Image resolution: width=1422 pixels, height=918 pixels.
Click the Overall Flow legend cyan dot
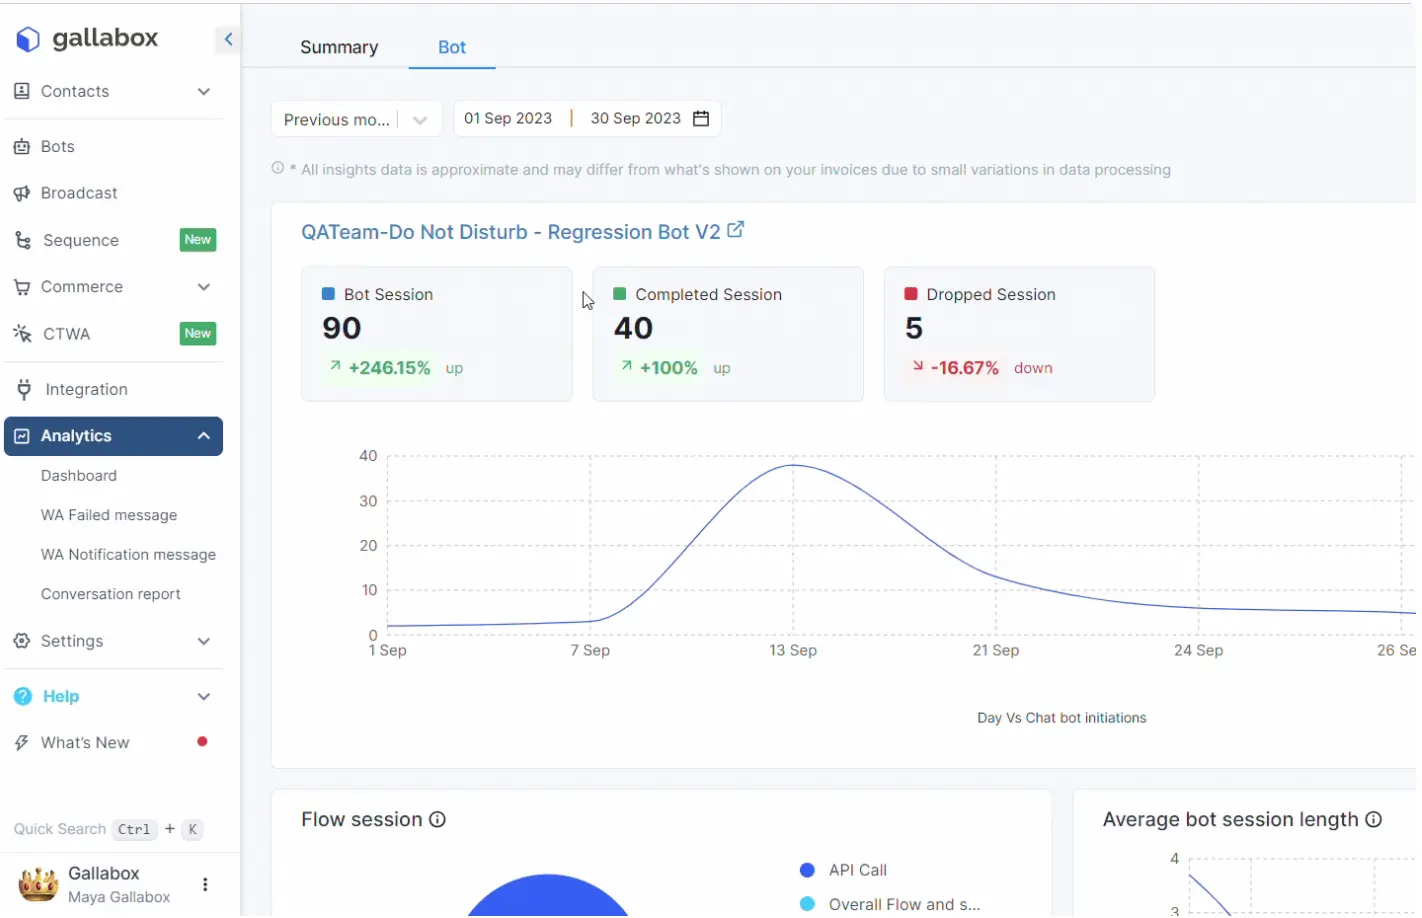pos(807,905)
